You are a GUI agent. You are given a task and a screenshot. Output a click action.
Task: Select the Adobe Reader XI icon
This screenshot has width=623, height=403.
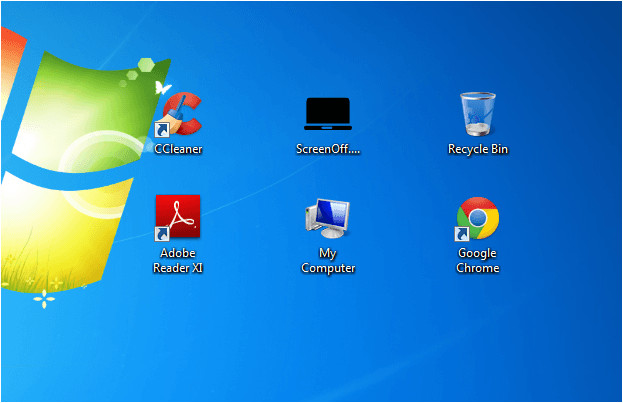point(178,218)
